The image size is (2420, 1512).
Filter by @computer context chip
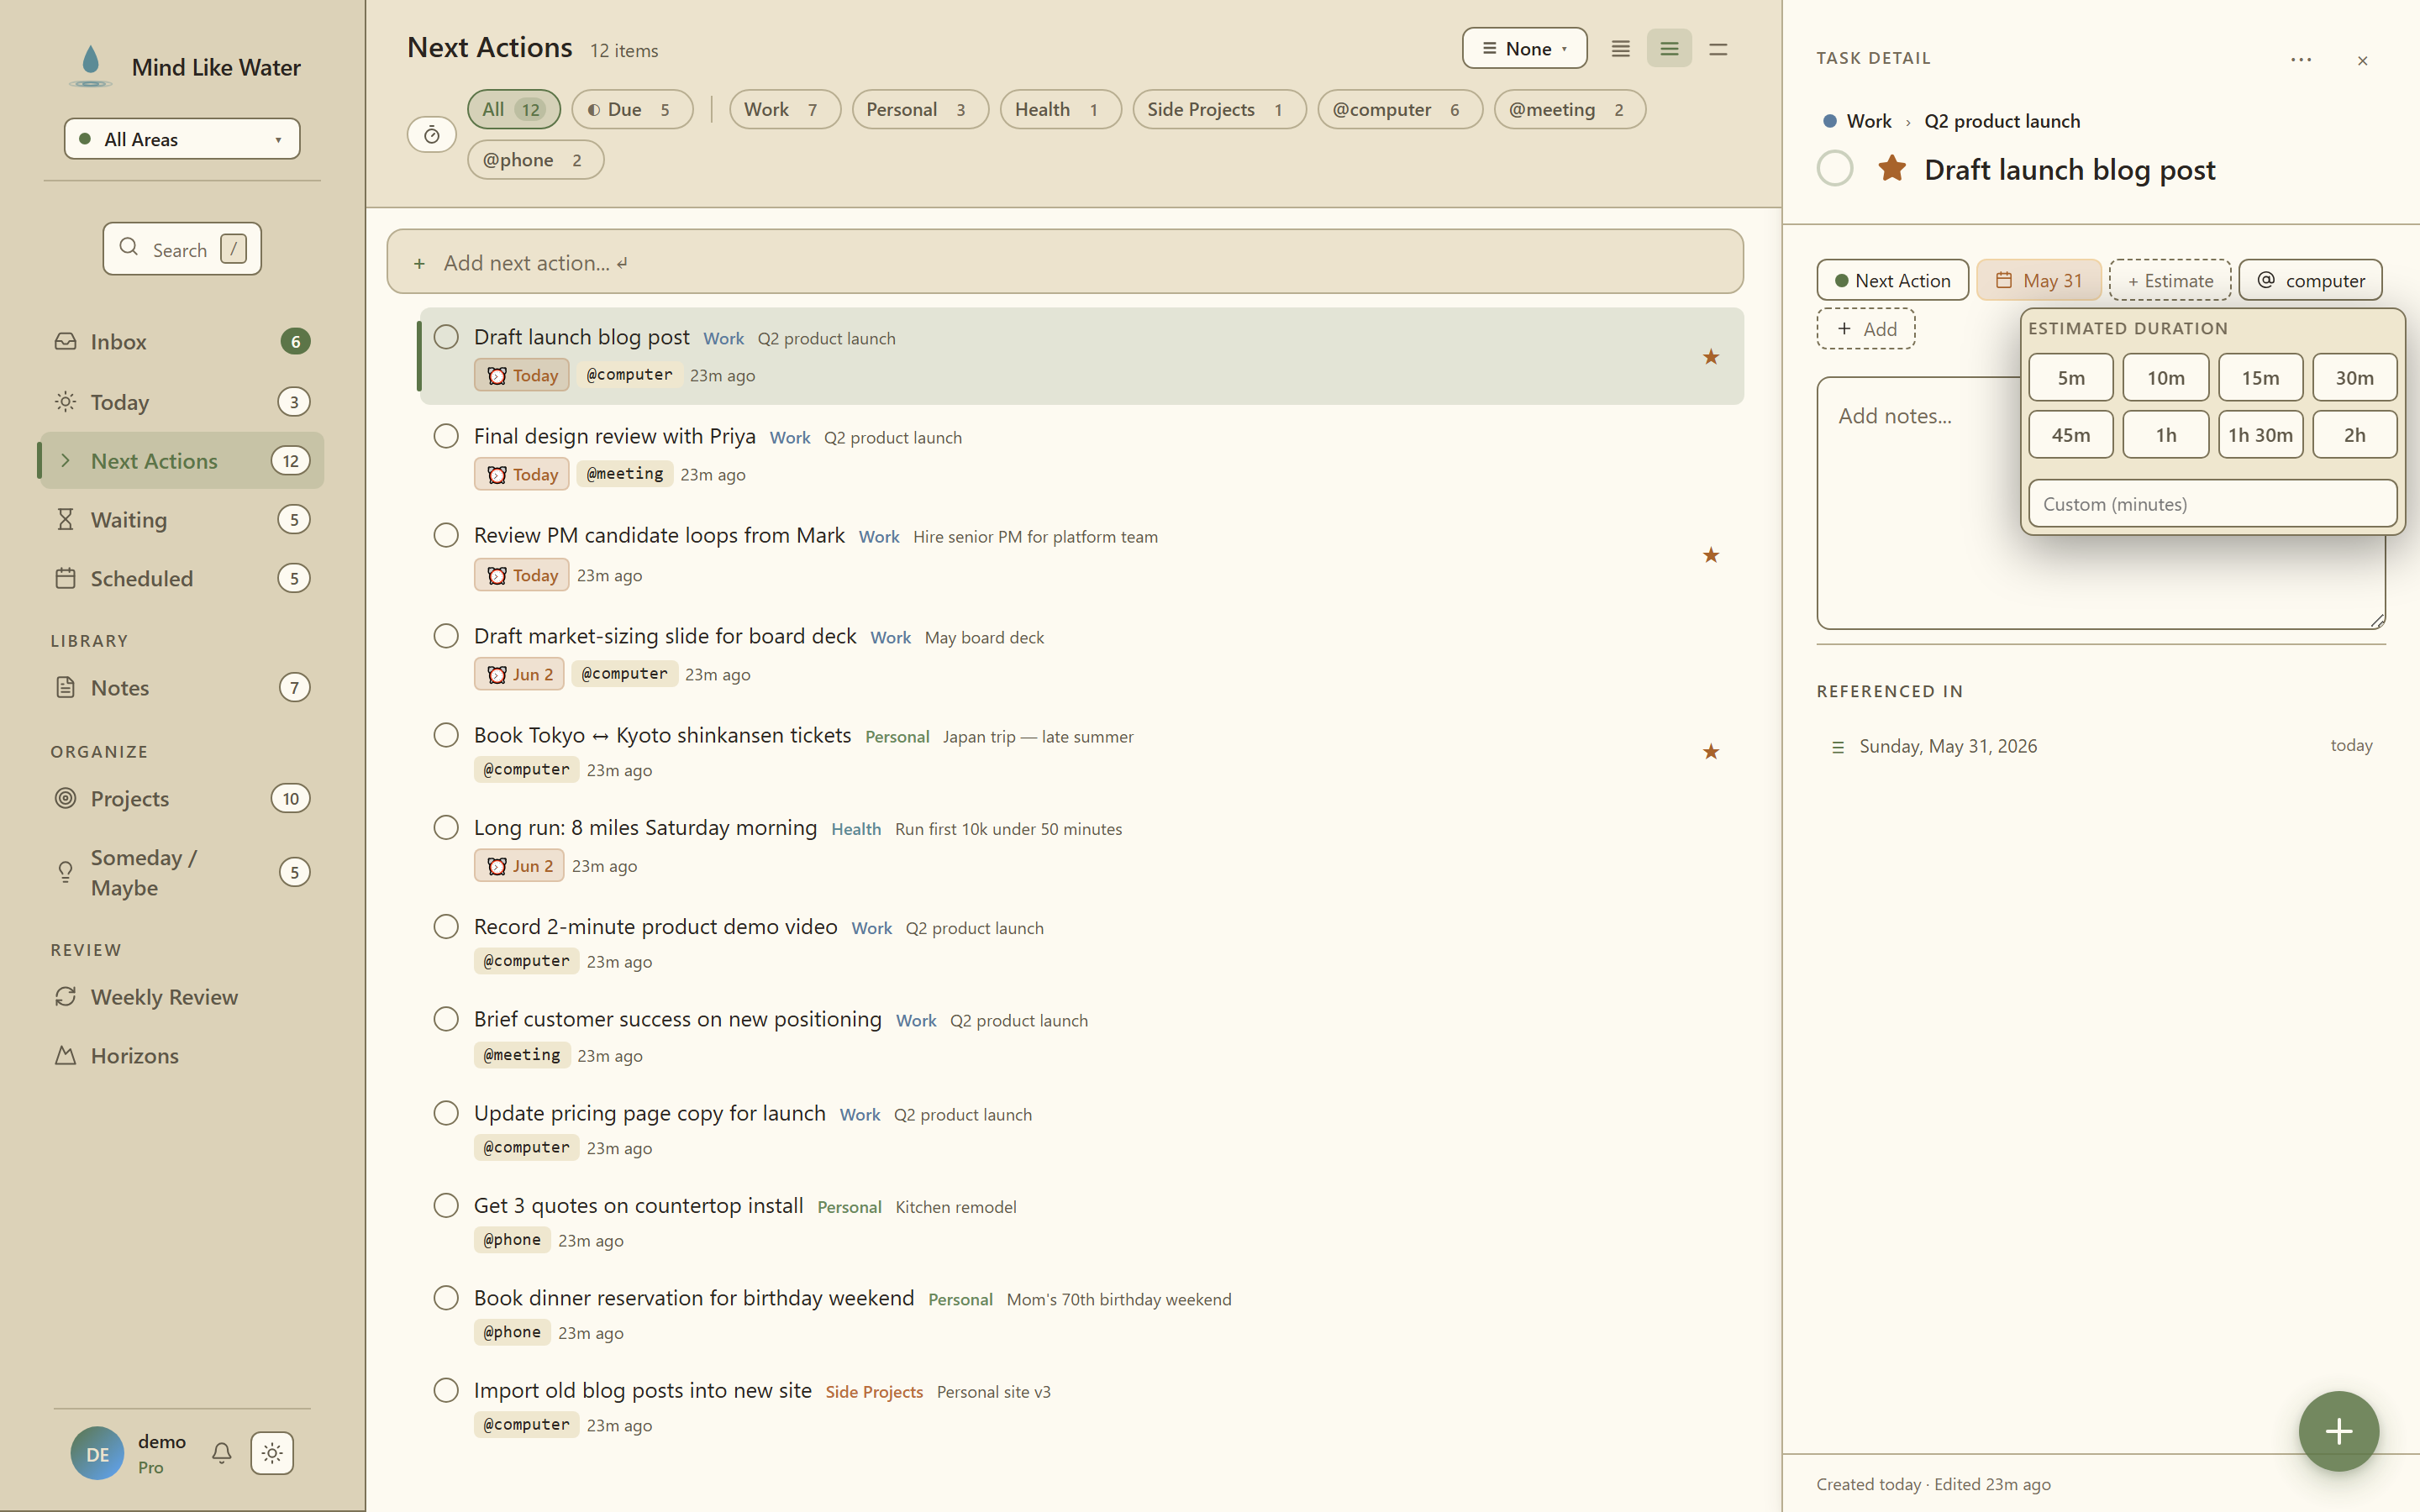[1400, 109]
